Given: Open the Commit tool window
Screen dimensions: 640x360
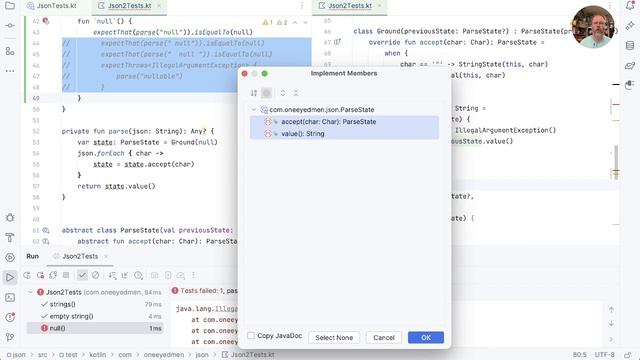Looking at the screenshot, I should tap(10, 25).
